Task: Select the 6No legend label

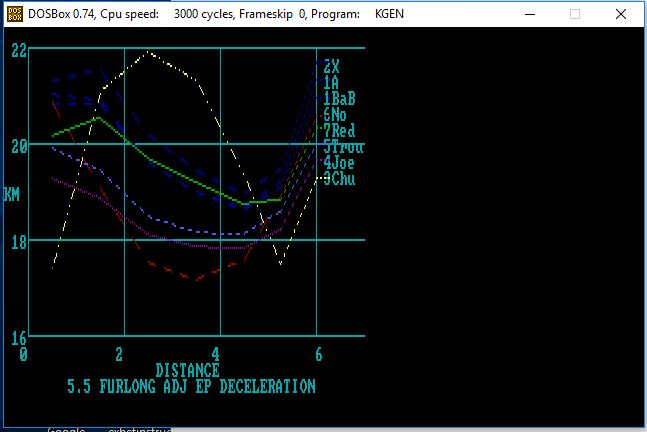Action: [x=335, y=114]
